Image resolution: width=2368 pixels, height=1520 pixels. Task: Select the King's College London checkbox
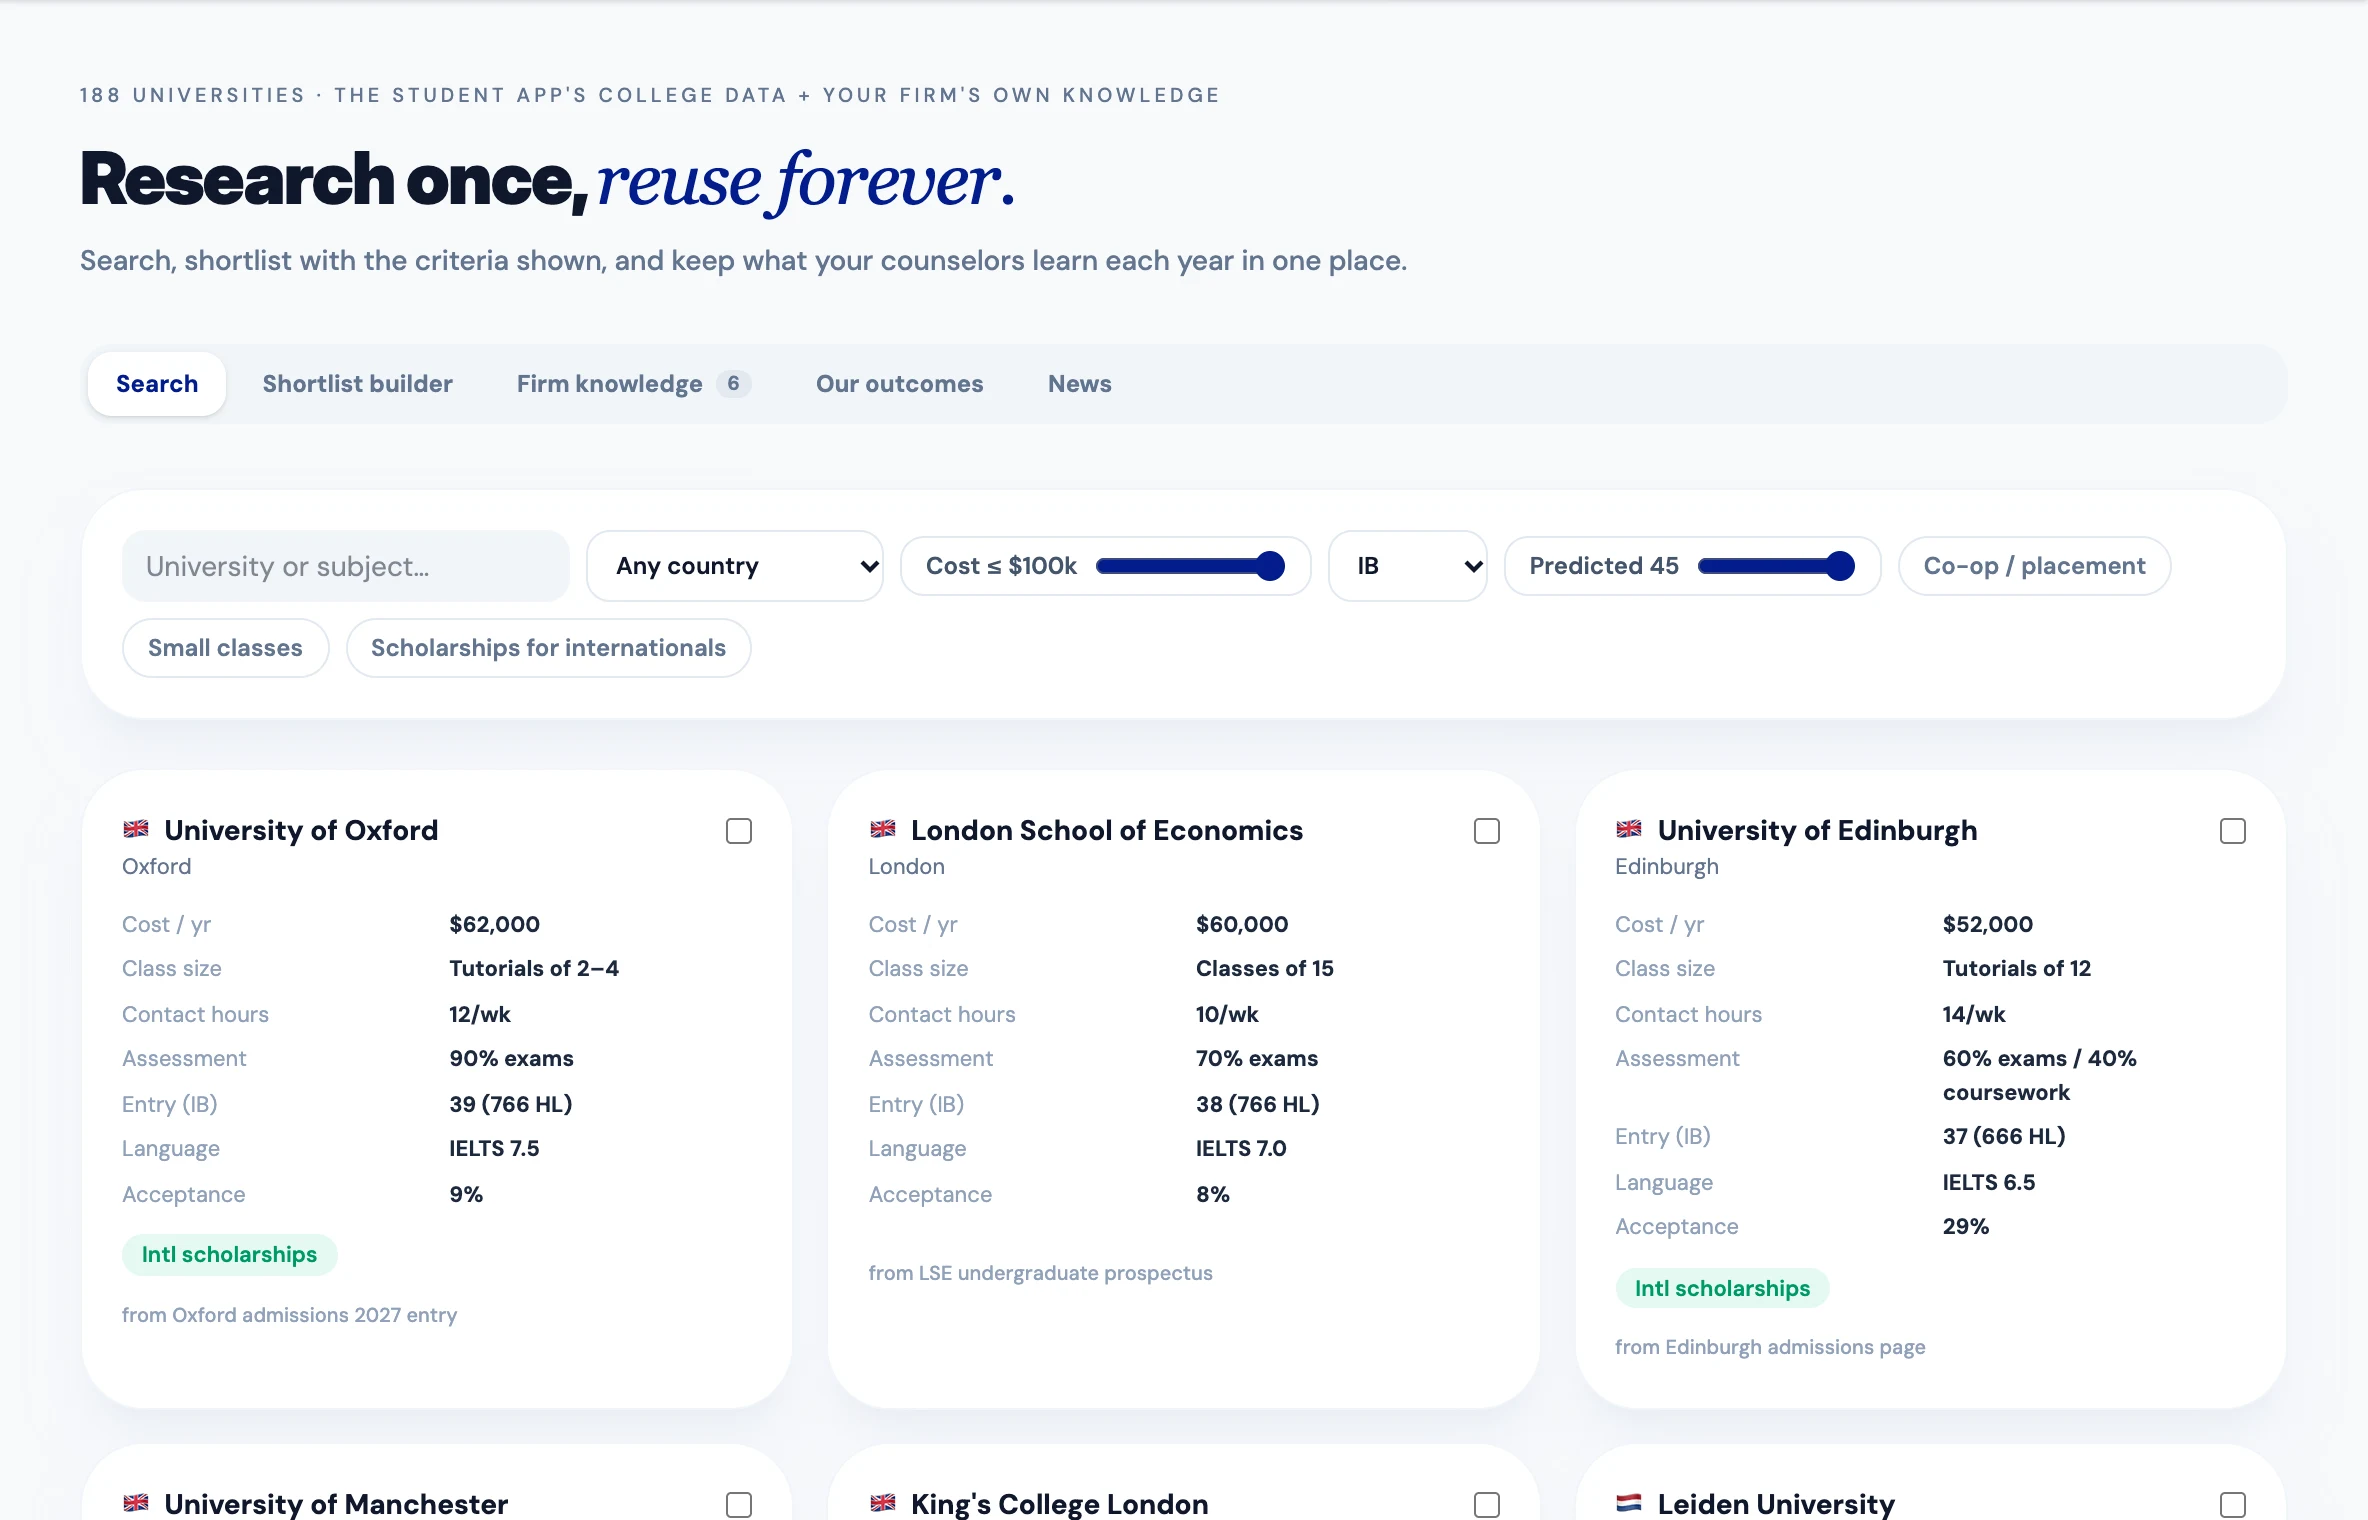point(1487,1505)
